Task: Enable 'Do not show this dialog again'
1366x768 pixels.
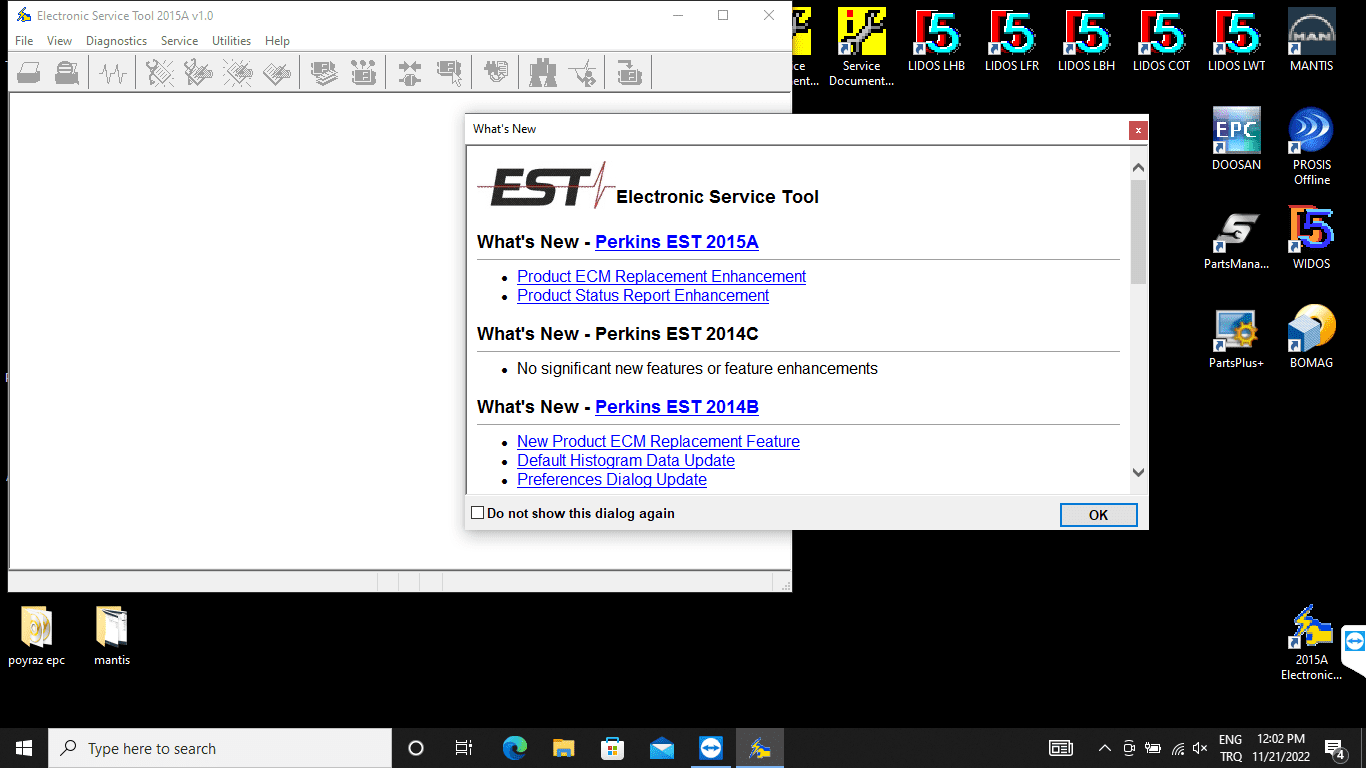Action: (478, 513)
